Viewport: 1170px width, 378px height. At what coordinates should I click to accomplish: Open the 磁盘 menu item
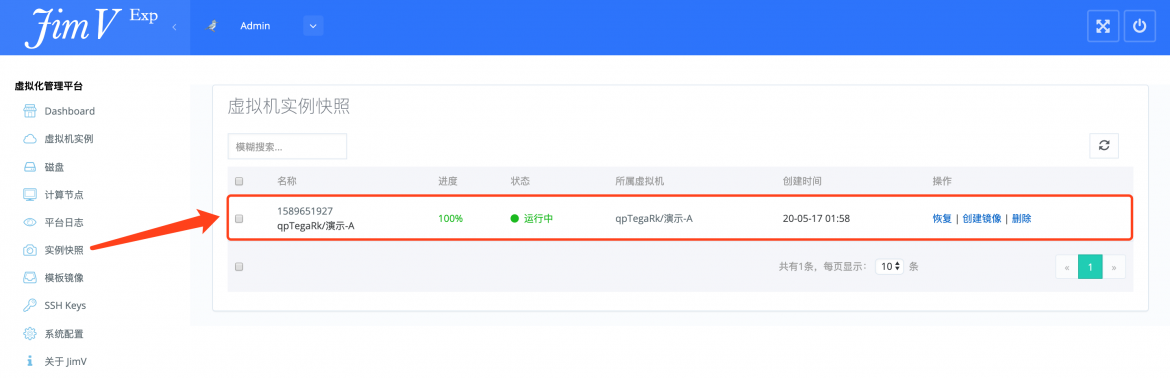pos(54,167)
